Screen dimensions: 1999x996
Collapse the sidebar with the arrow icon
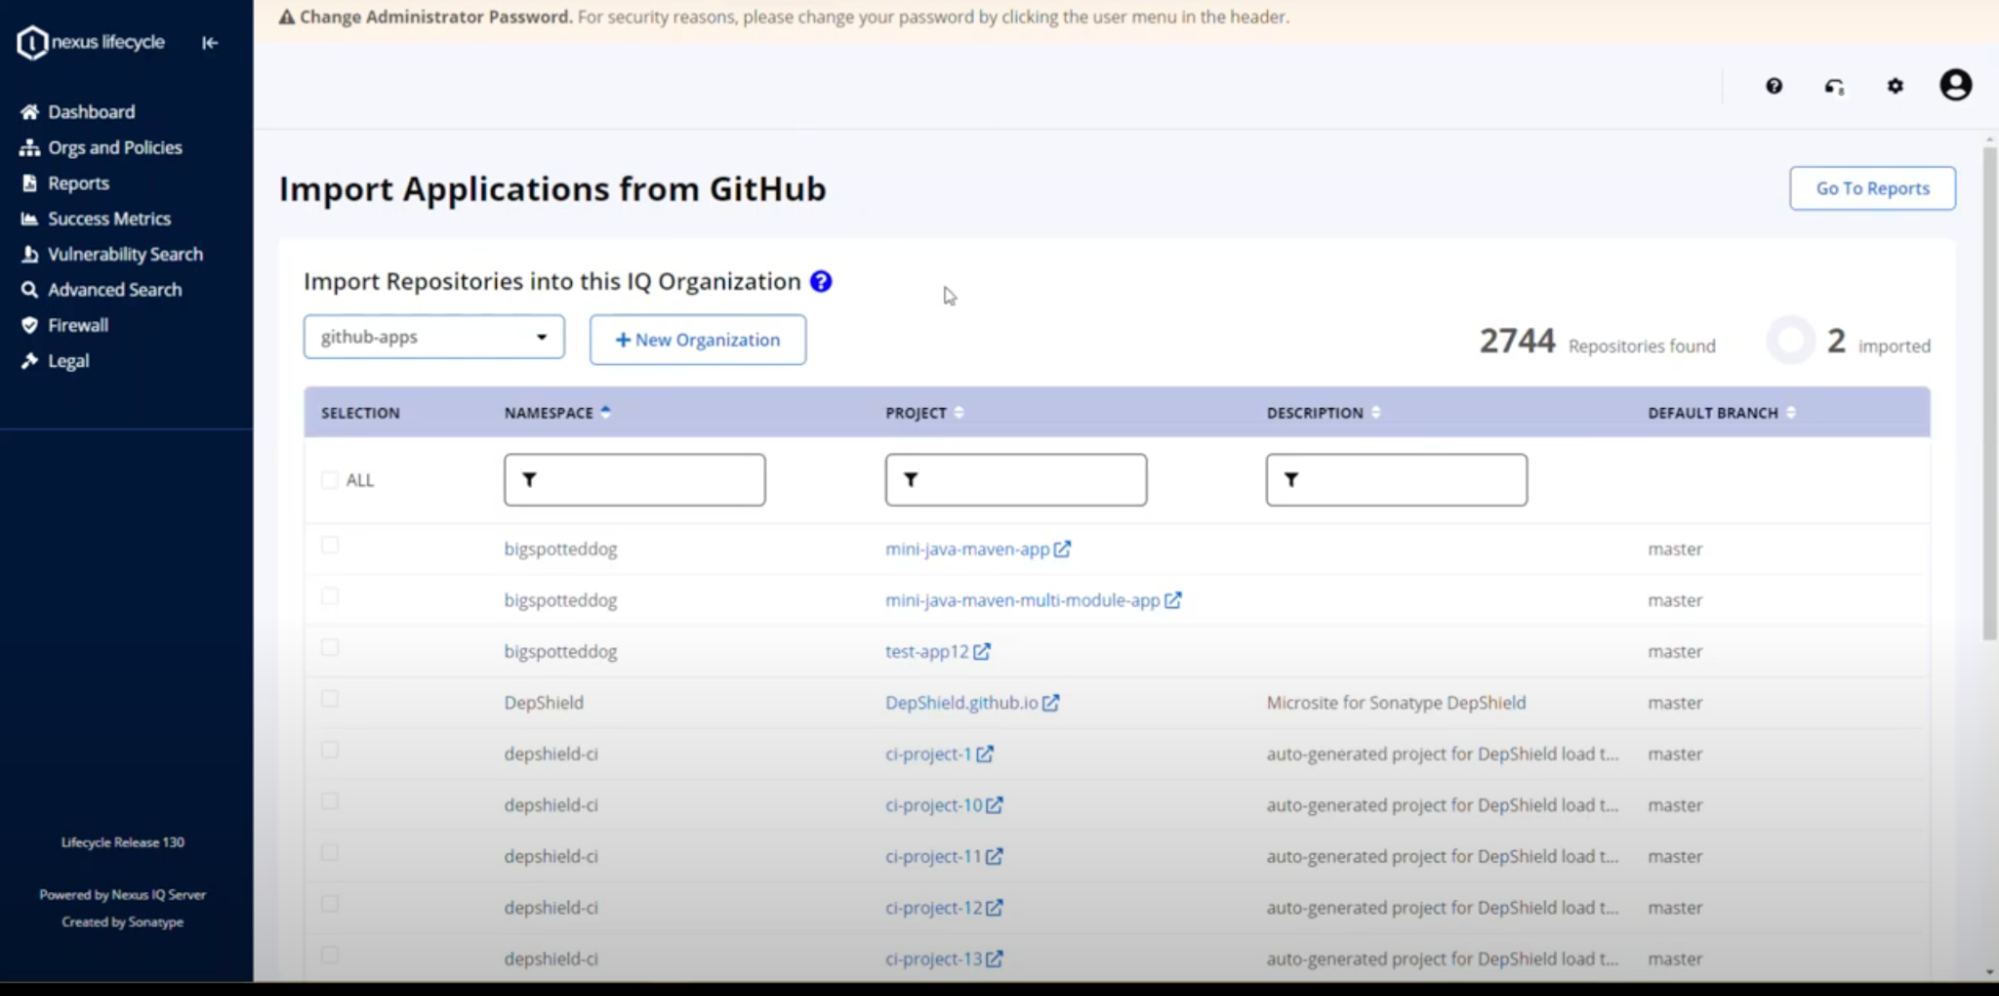pyautogui.click(x=210, y=43)
